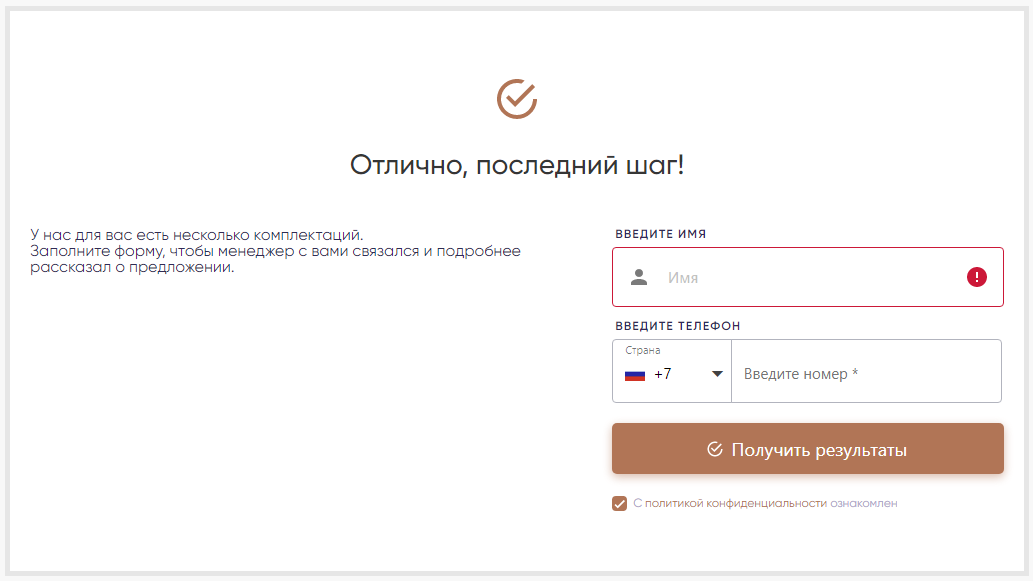Click the large checkmark icon above the heading
The height and width of the screenshot is (581, 1033).
click(x=517, y=99)
